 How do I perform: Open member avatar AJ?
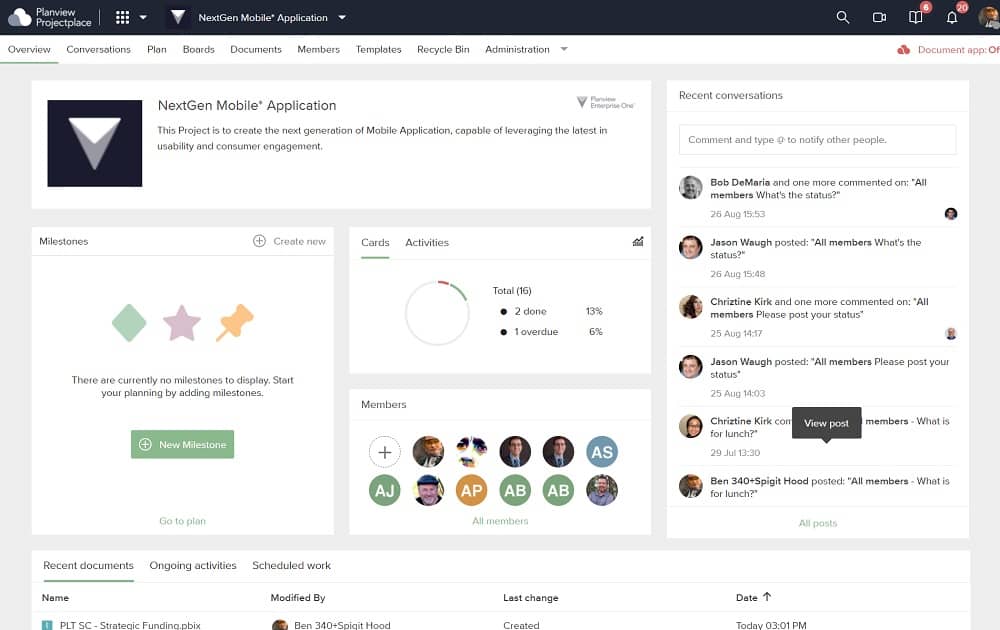385,490
